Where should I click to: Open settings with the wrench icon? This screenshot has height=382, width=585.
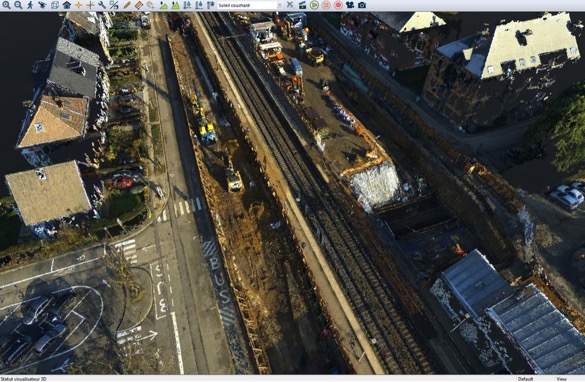click(x=102, y=5)
